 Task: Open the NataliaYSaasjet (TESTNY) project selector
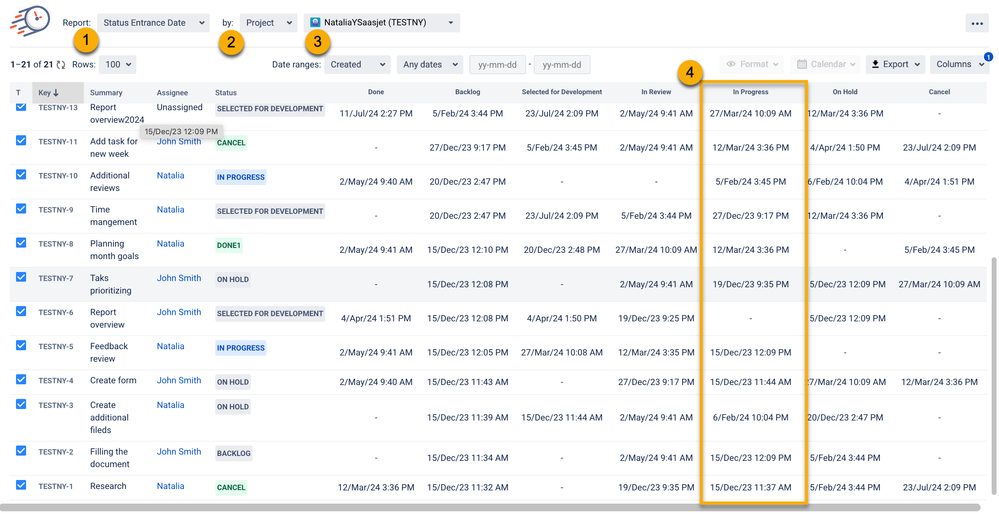pos(382,22)
